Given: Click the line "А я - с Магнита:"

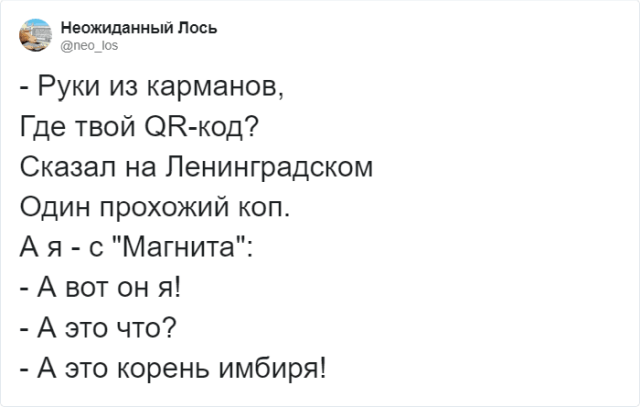Looking at the screenshot, I should click(x=136, y=248).
